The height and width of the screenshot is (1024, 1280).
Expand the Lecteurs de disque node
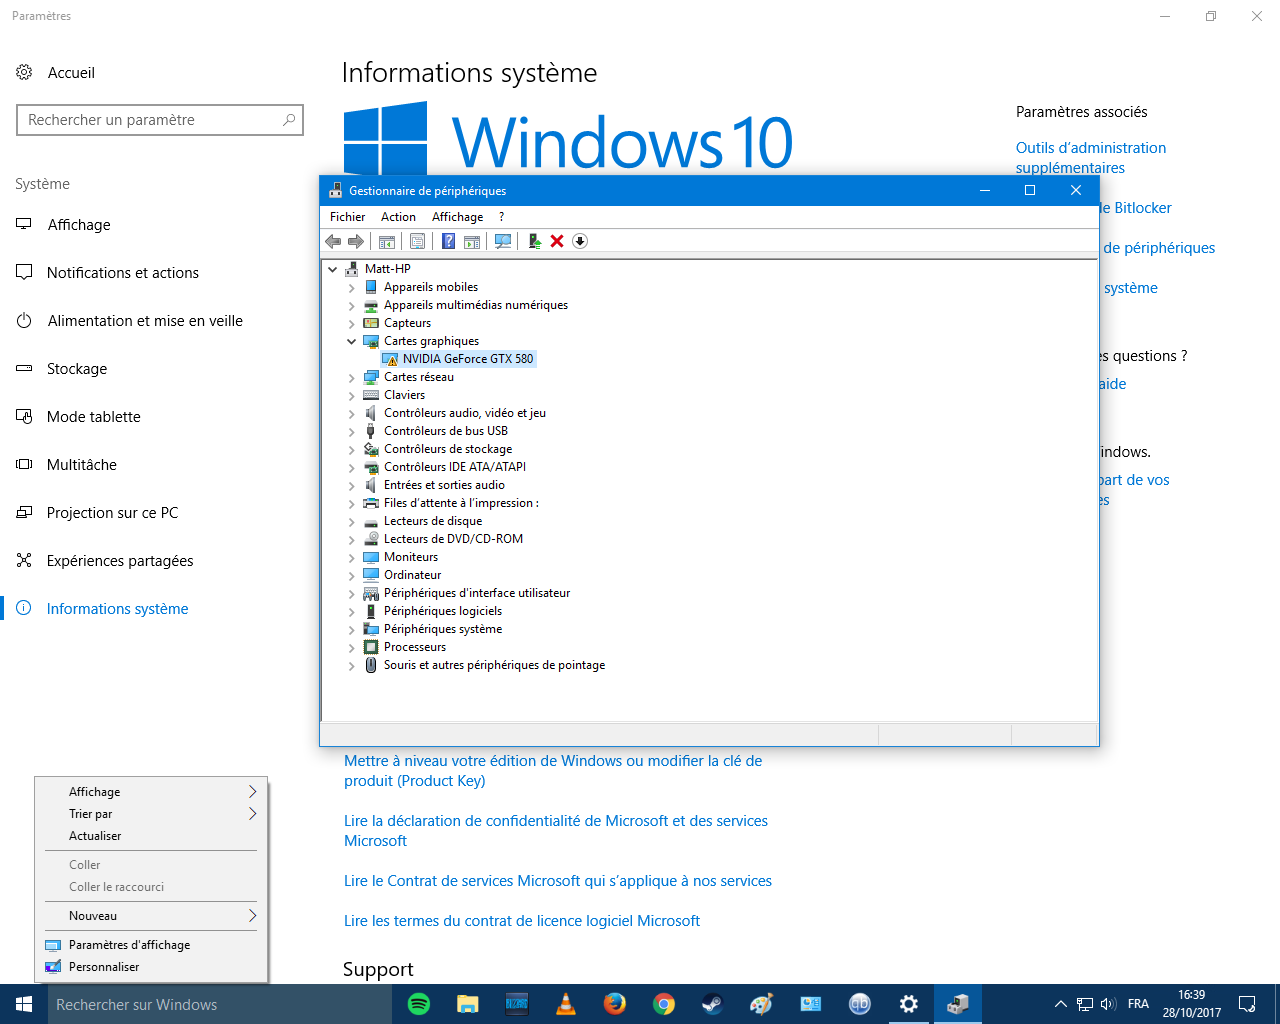[351, 522]
